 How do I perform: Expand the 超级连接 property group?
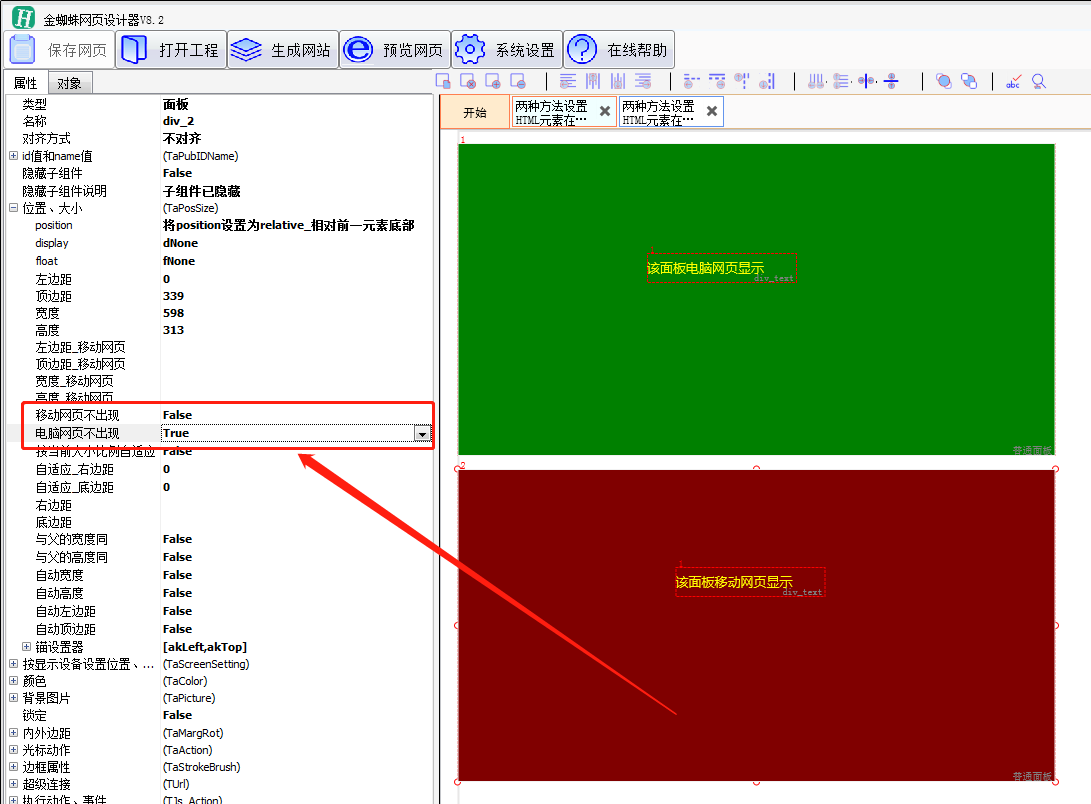coord(13,783)
